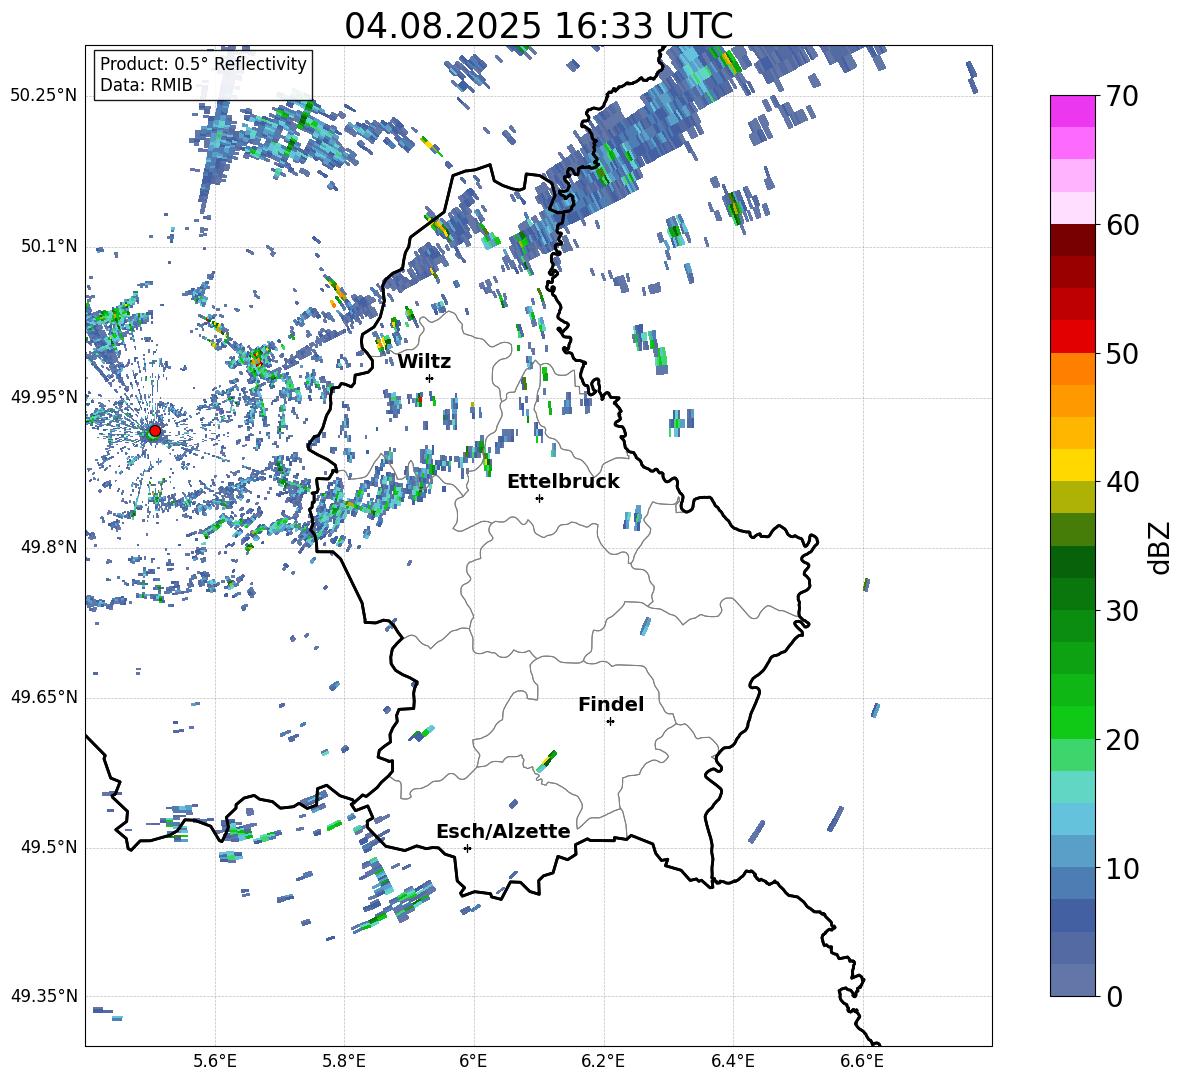This screenshot has height=1081, width=1184.
Task: Click the 49.65°N latitude label
Action: pyautogui.click(x=44, y=697)
